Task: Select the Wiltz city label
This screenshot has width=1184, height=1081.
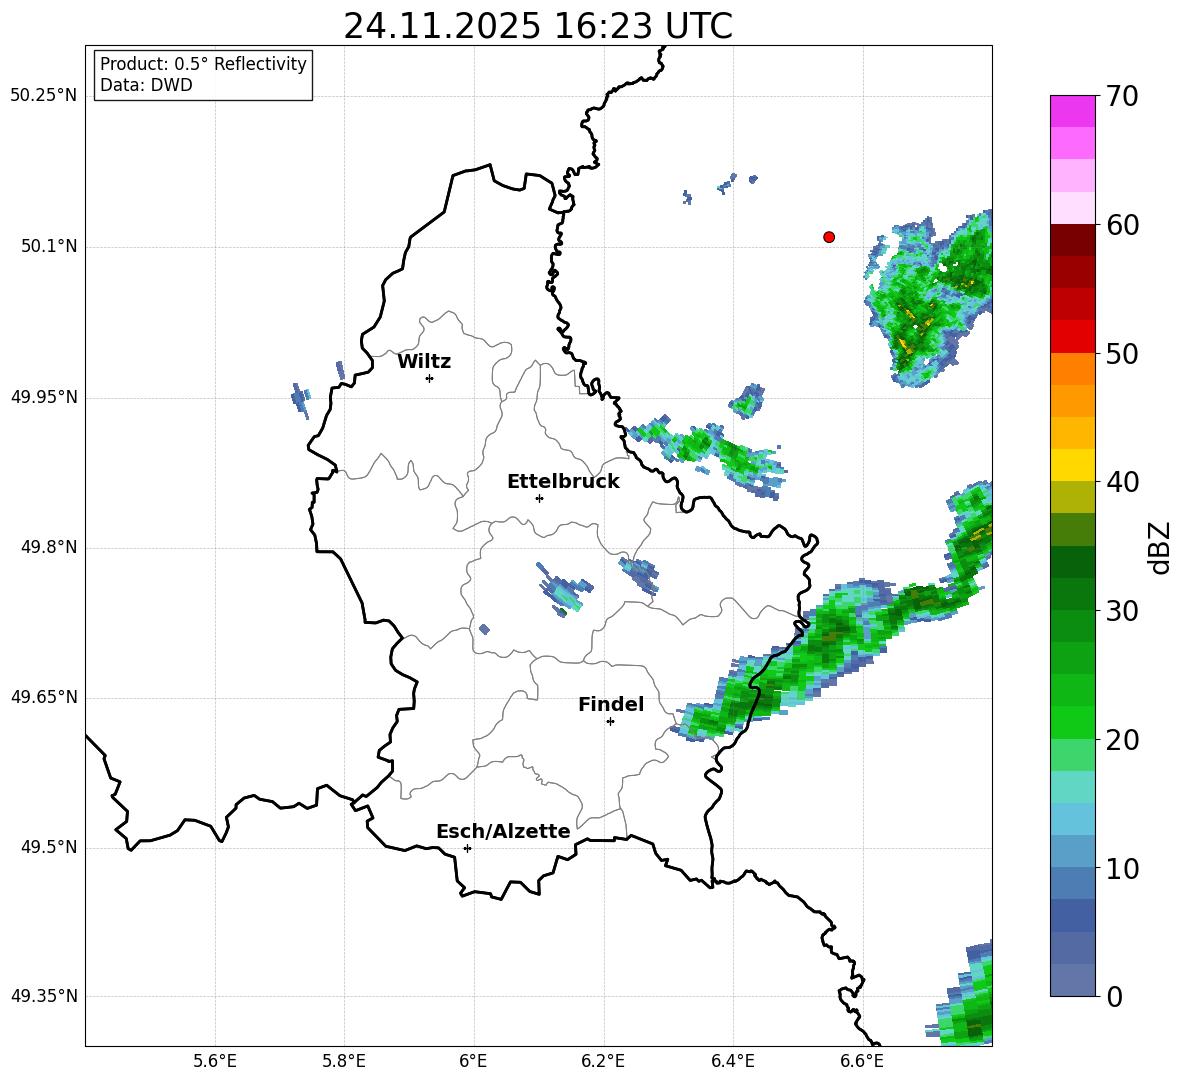Action: (x=424, y=362)
